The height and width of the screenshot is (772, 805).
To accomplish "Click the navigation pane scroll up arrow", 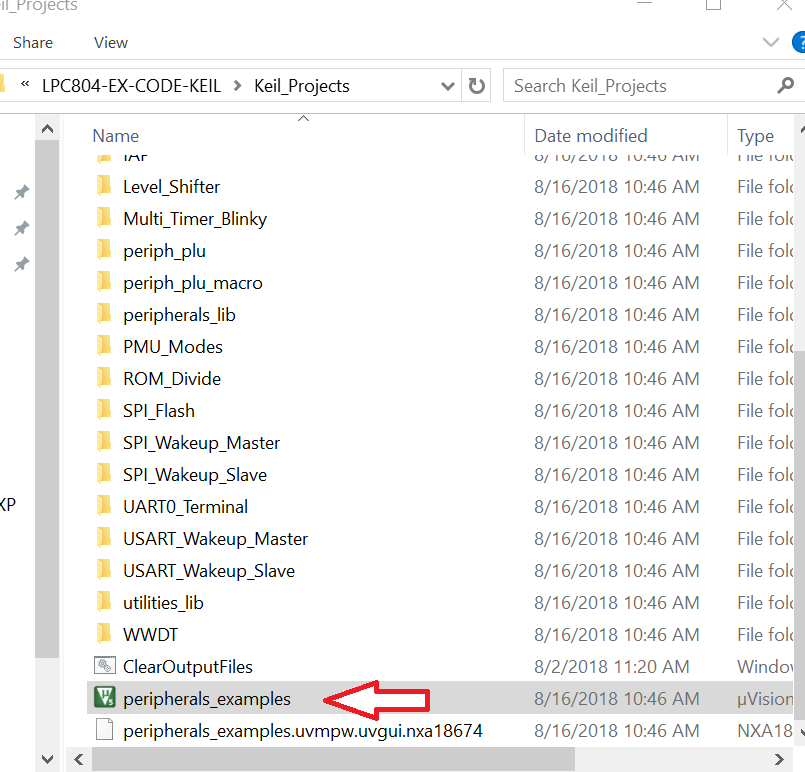I will click(47, 128).
